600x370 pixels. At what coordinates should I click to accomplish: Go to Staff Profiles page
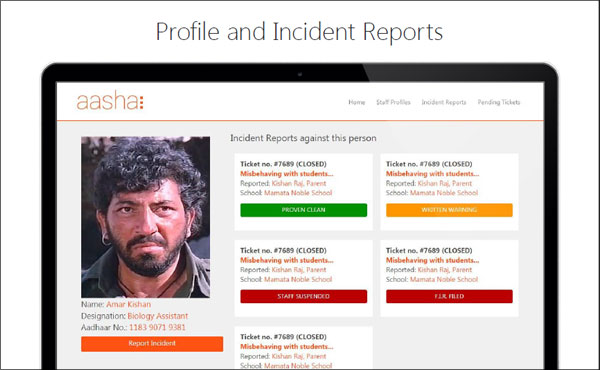pyautogui.click(x=393, y=102)
